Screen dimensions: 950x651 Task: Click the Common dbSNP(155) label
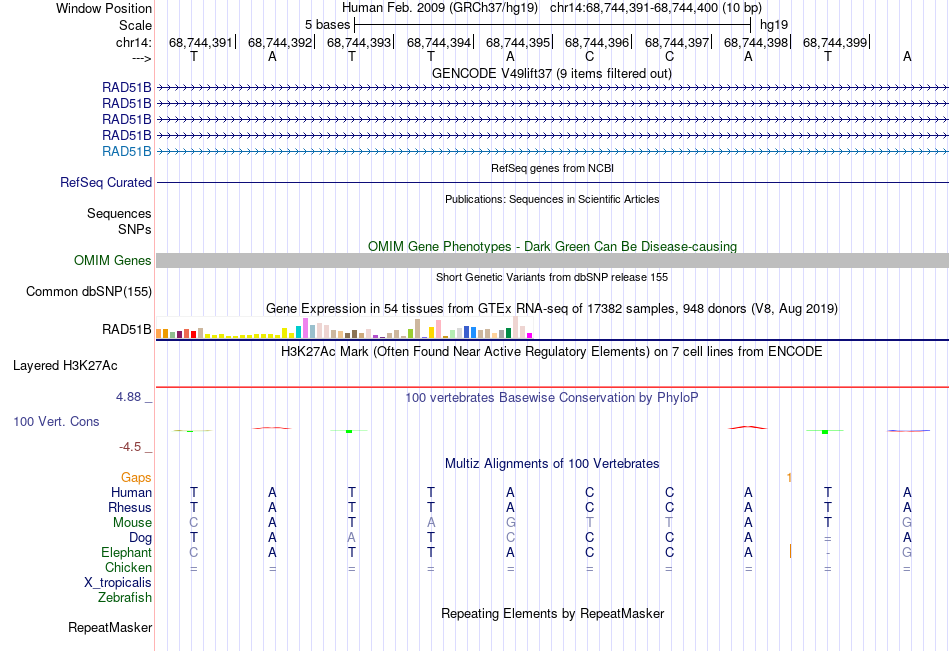coord(88,292)
